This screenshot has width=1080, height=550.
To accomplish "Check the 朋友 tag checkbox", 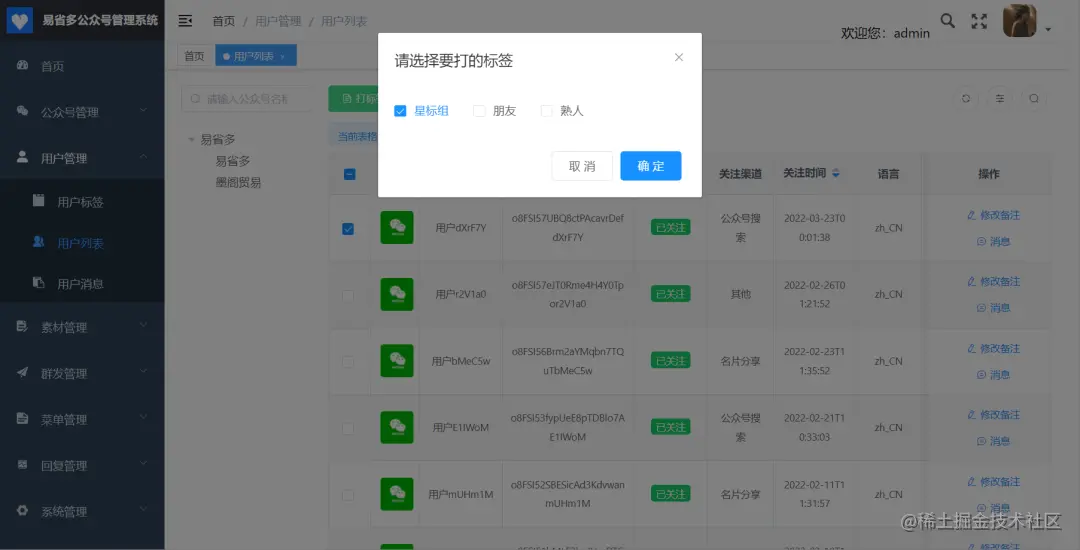I will pos(479,111).
